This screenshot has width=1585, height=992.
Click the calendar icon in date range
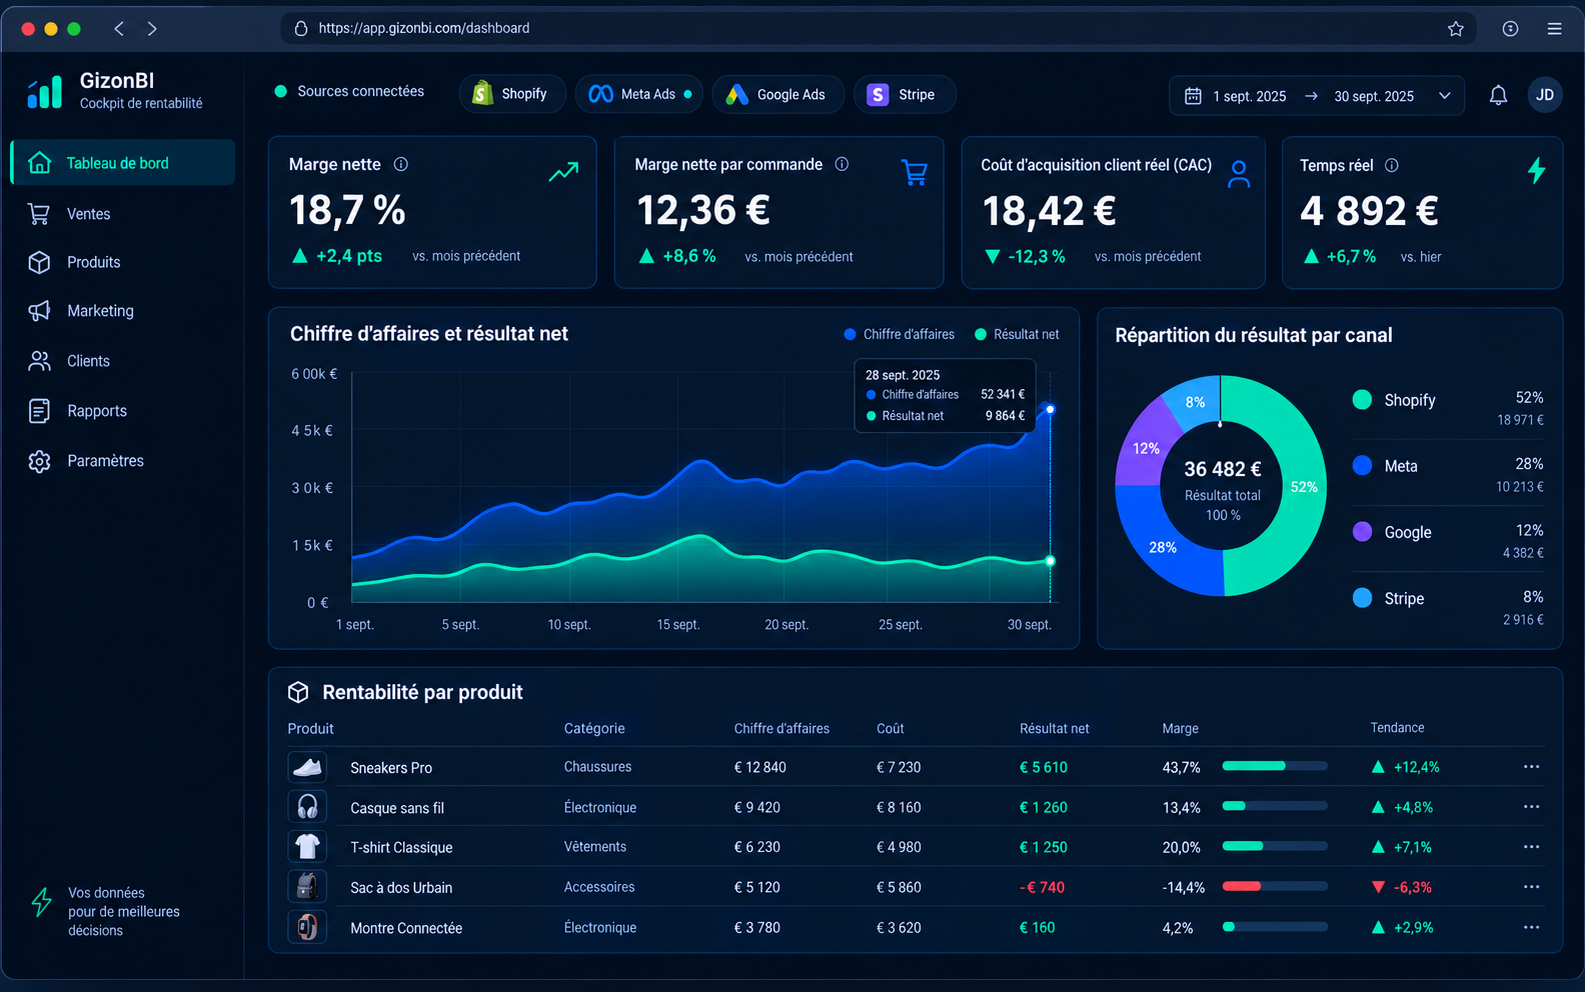tap(1193, 96)
